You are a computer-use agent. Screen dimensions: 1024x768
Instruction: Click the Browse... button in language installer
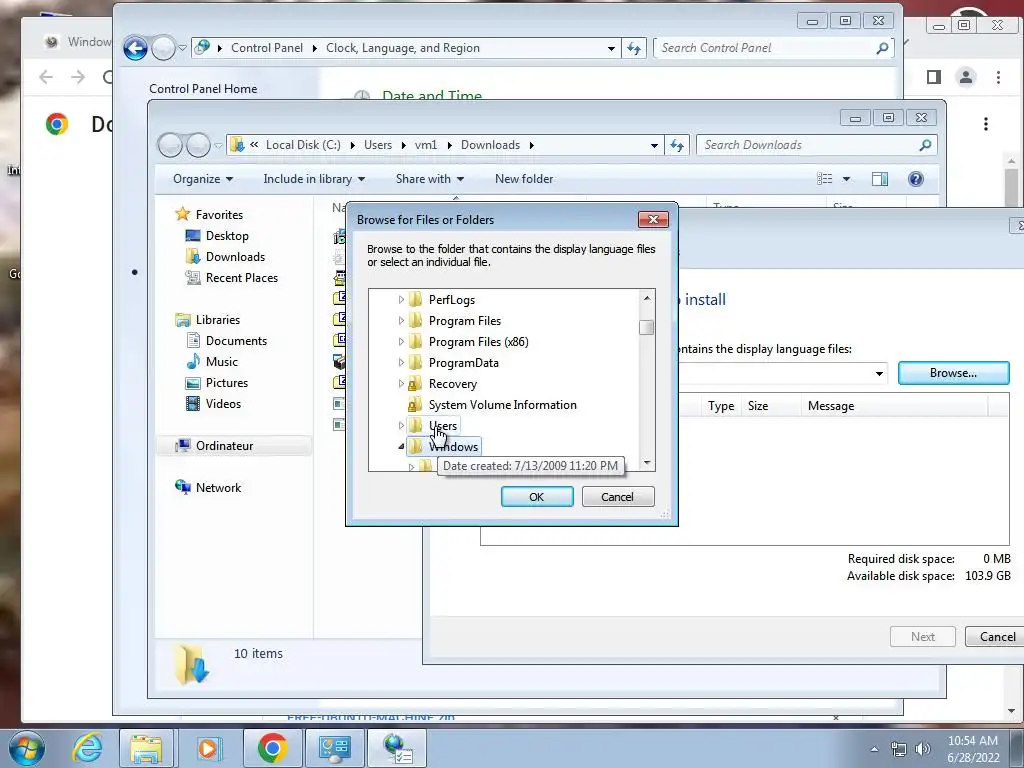tap(953, 373)
